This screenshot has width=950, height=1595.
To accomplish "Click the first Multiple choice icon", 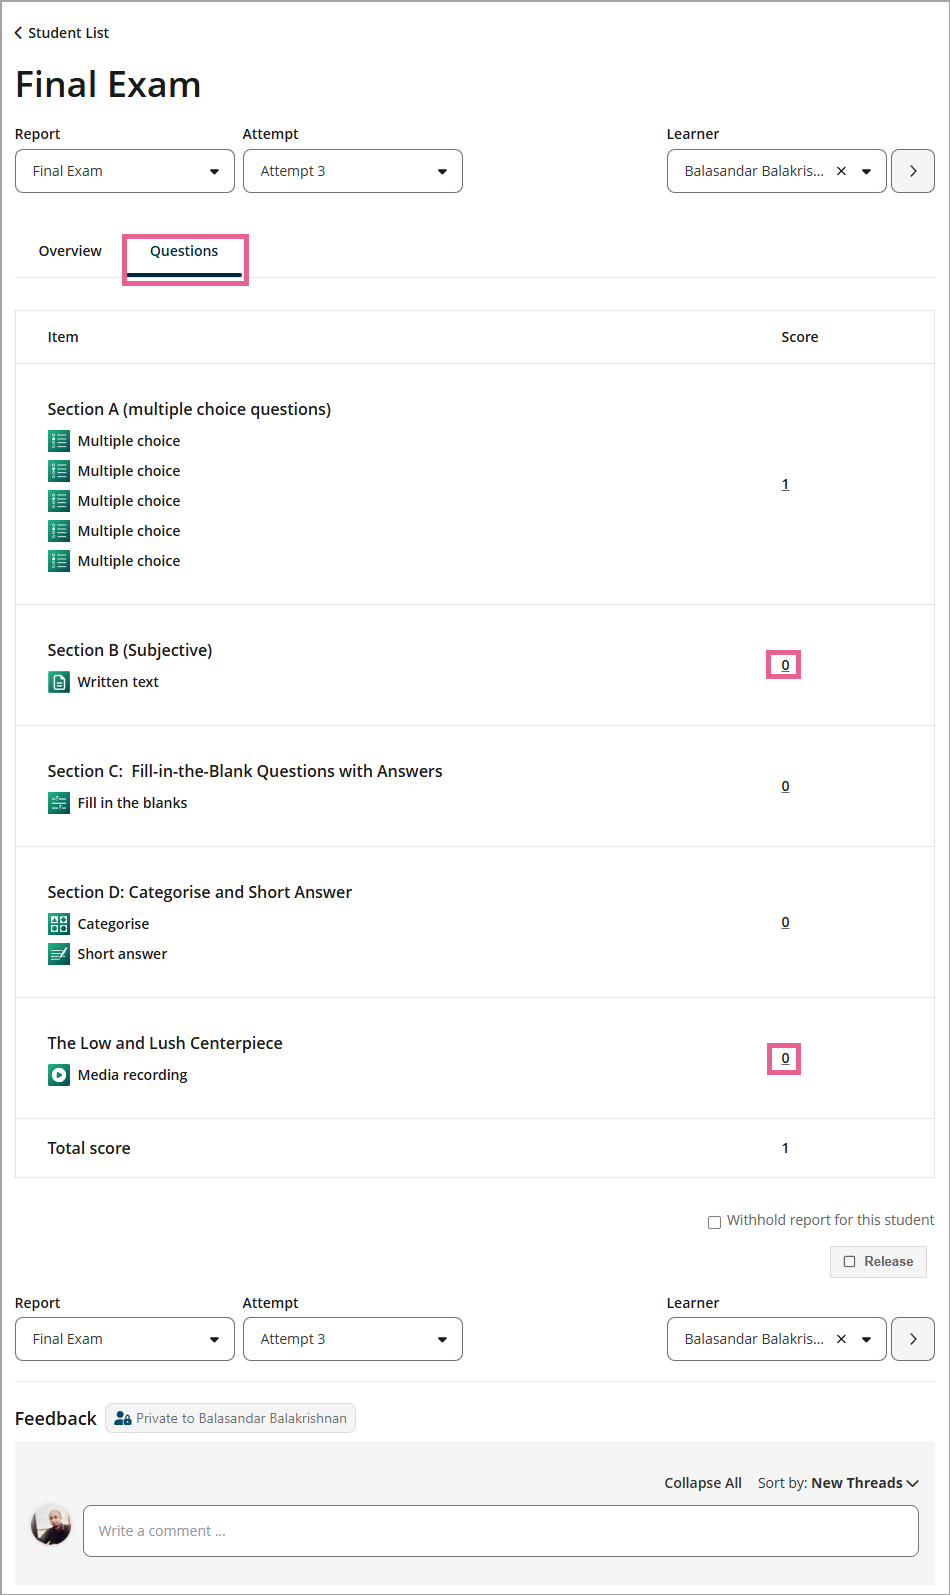I will point(59,441).
